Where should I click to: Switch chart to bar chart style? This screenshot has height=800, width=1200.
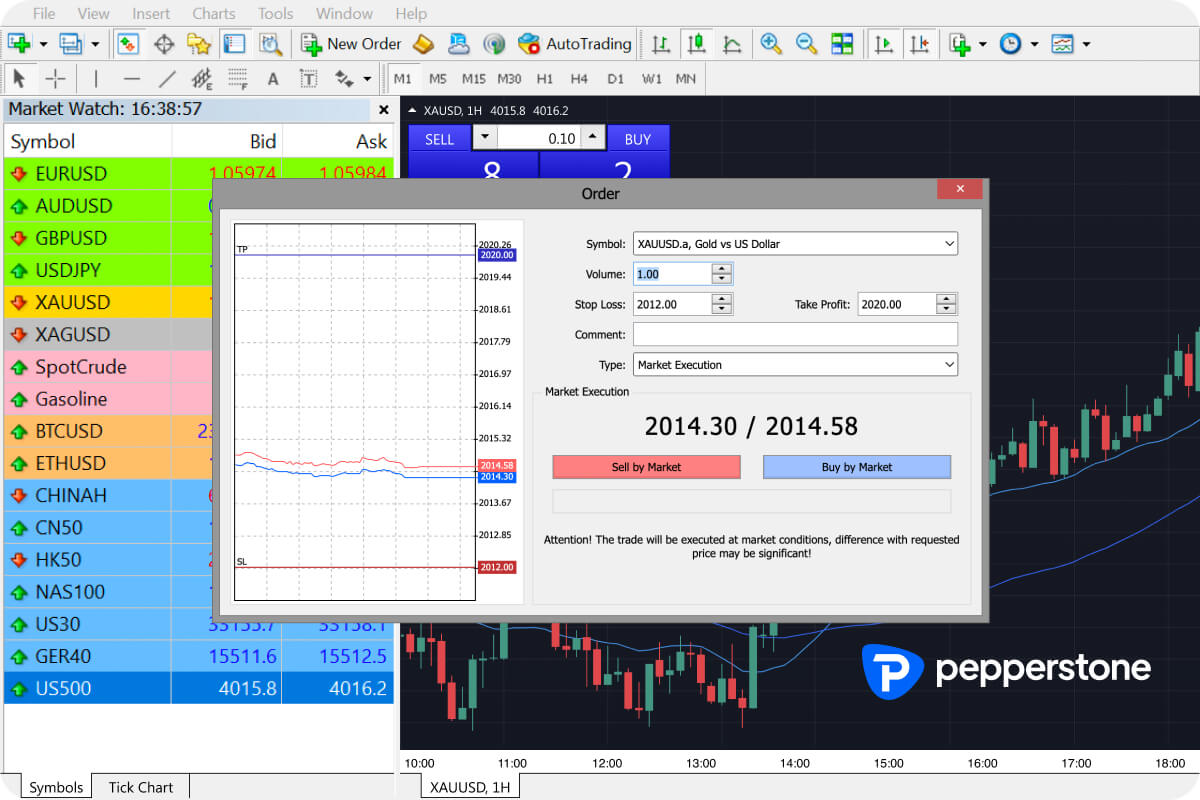pyautogui.click(x=661, y=44)
